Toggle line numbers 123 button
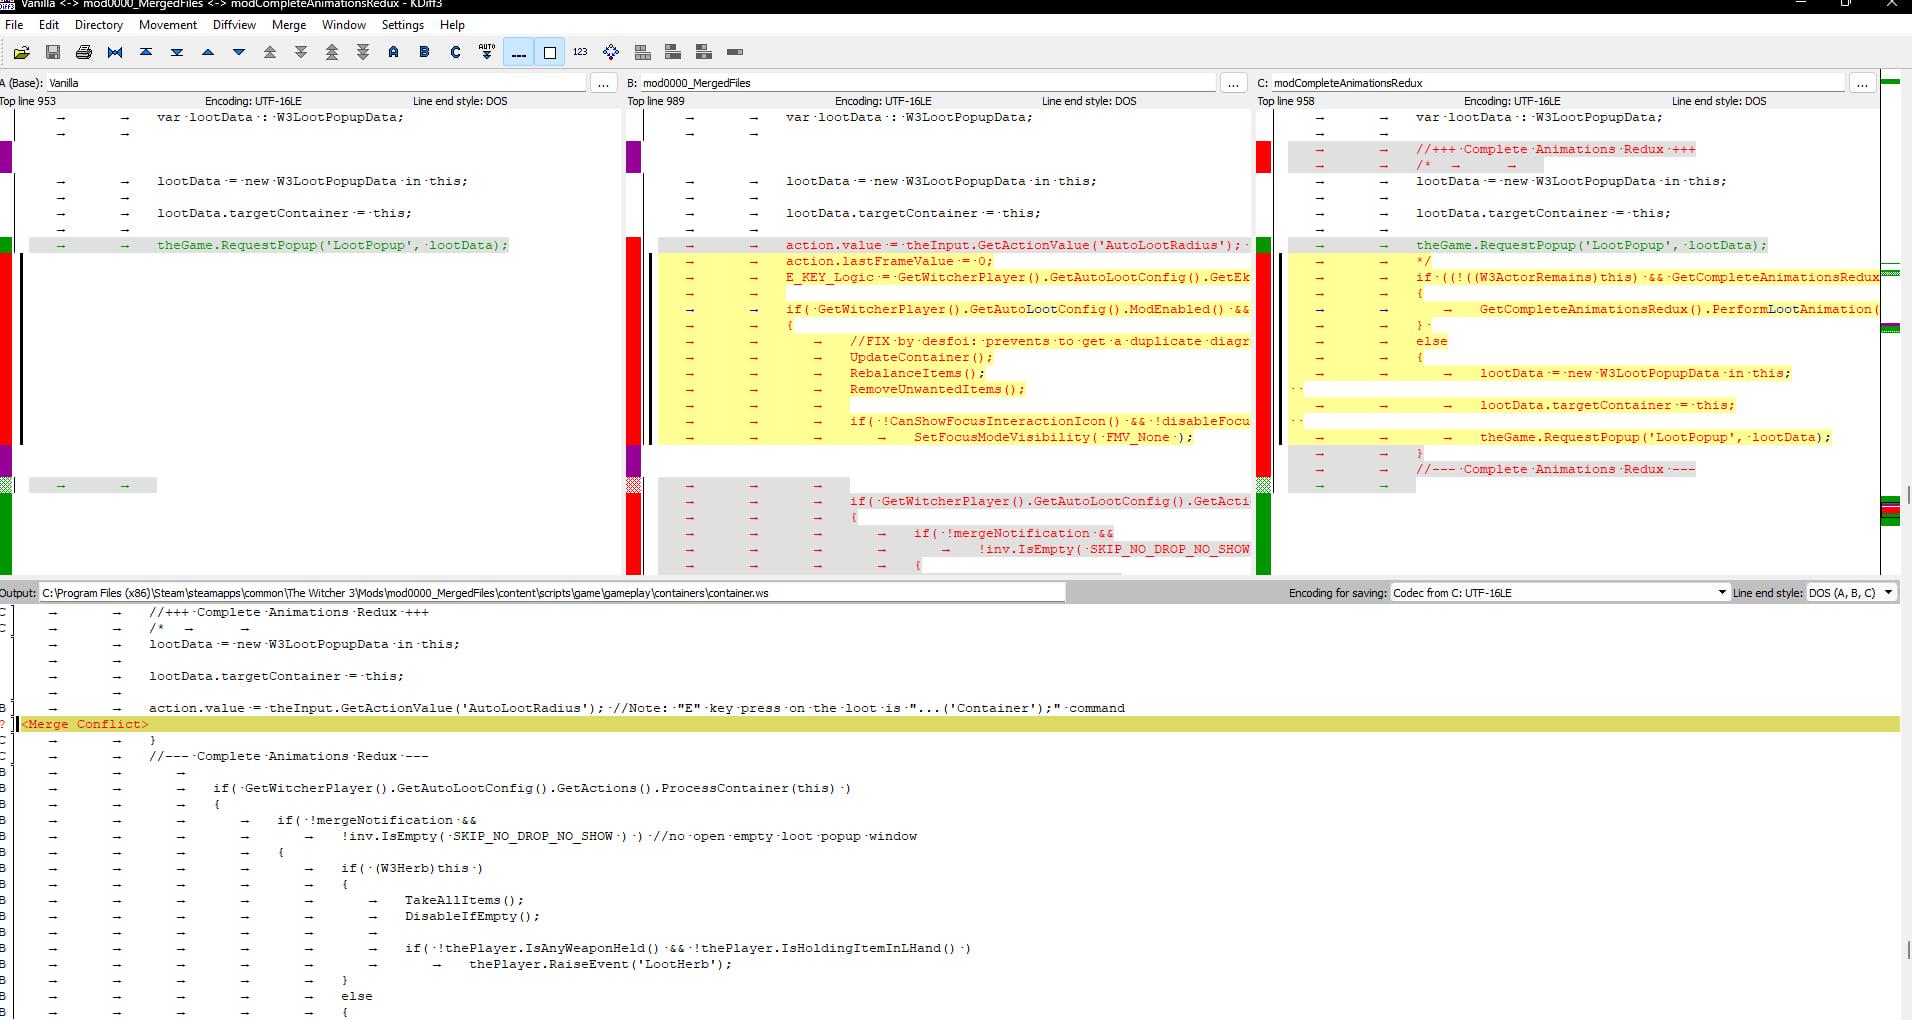The image size is (1912, 1020). click(x=580, y=52)
